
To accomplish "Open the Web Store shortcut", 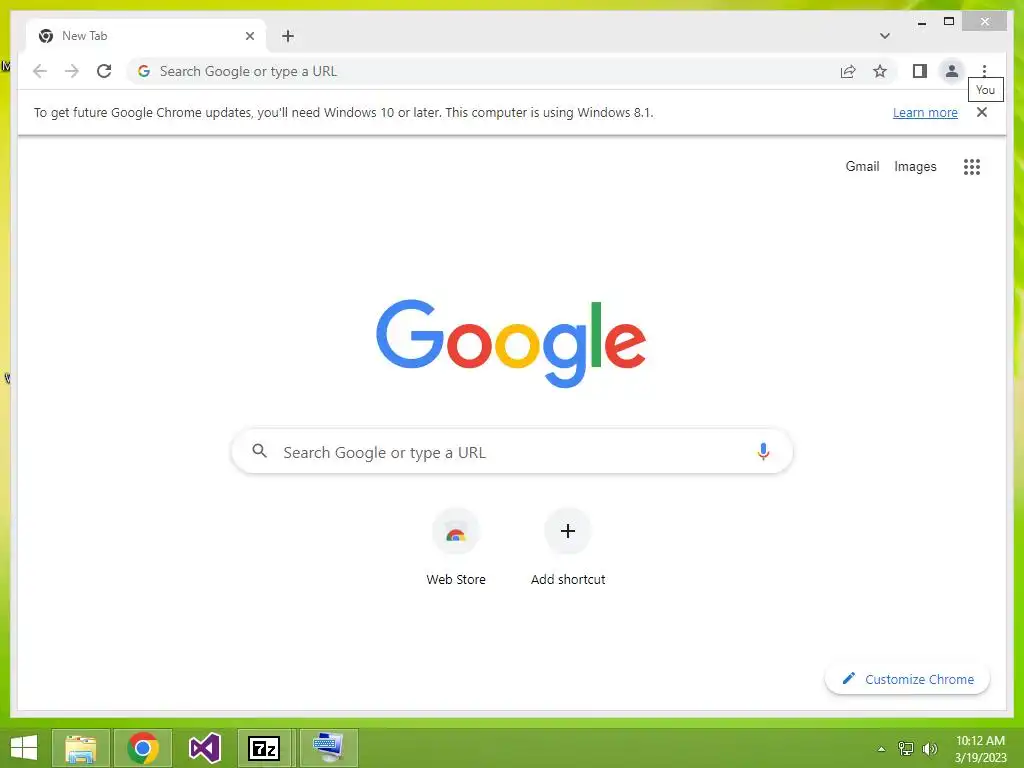I will (456, 531).
